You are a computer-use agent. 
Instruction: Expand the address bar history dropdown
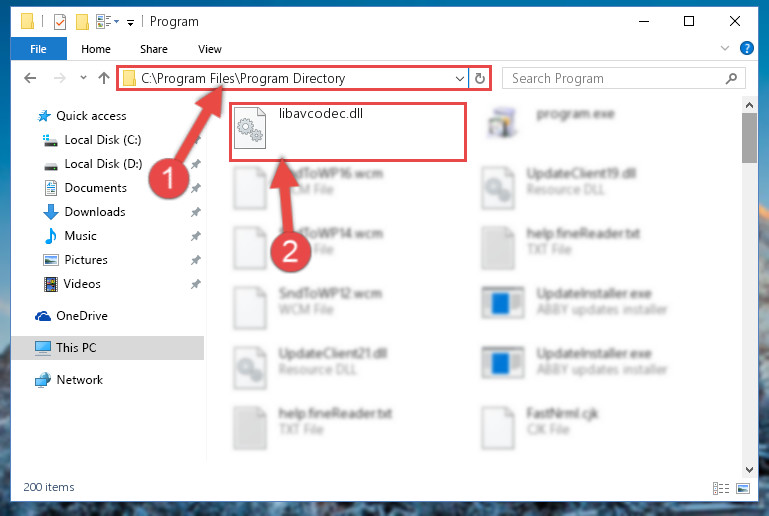(460, 78)
